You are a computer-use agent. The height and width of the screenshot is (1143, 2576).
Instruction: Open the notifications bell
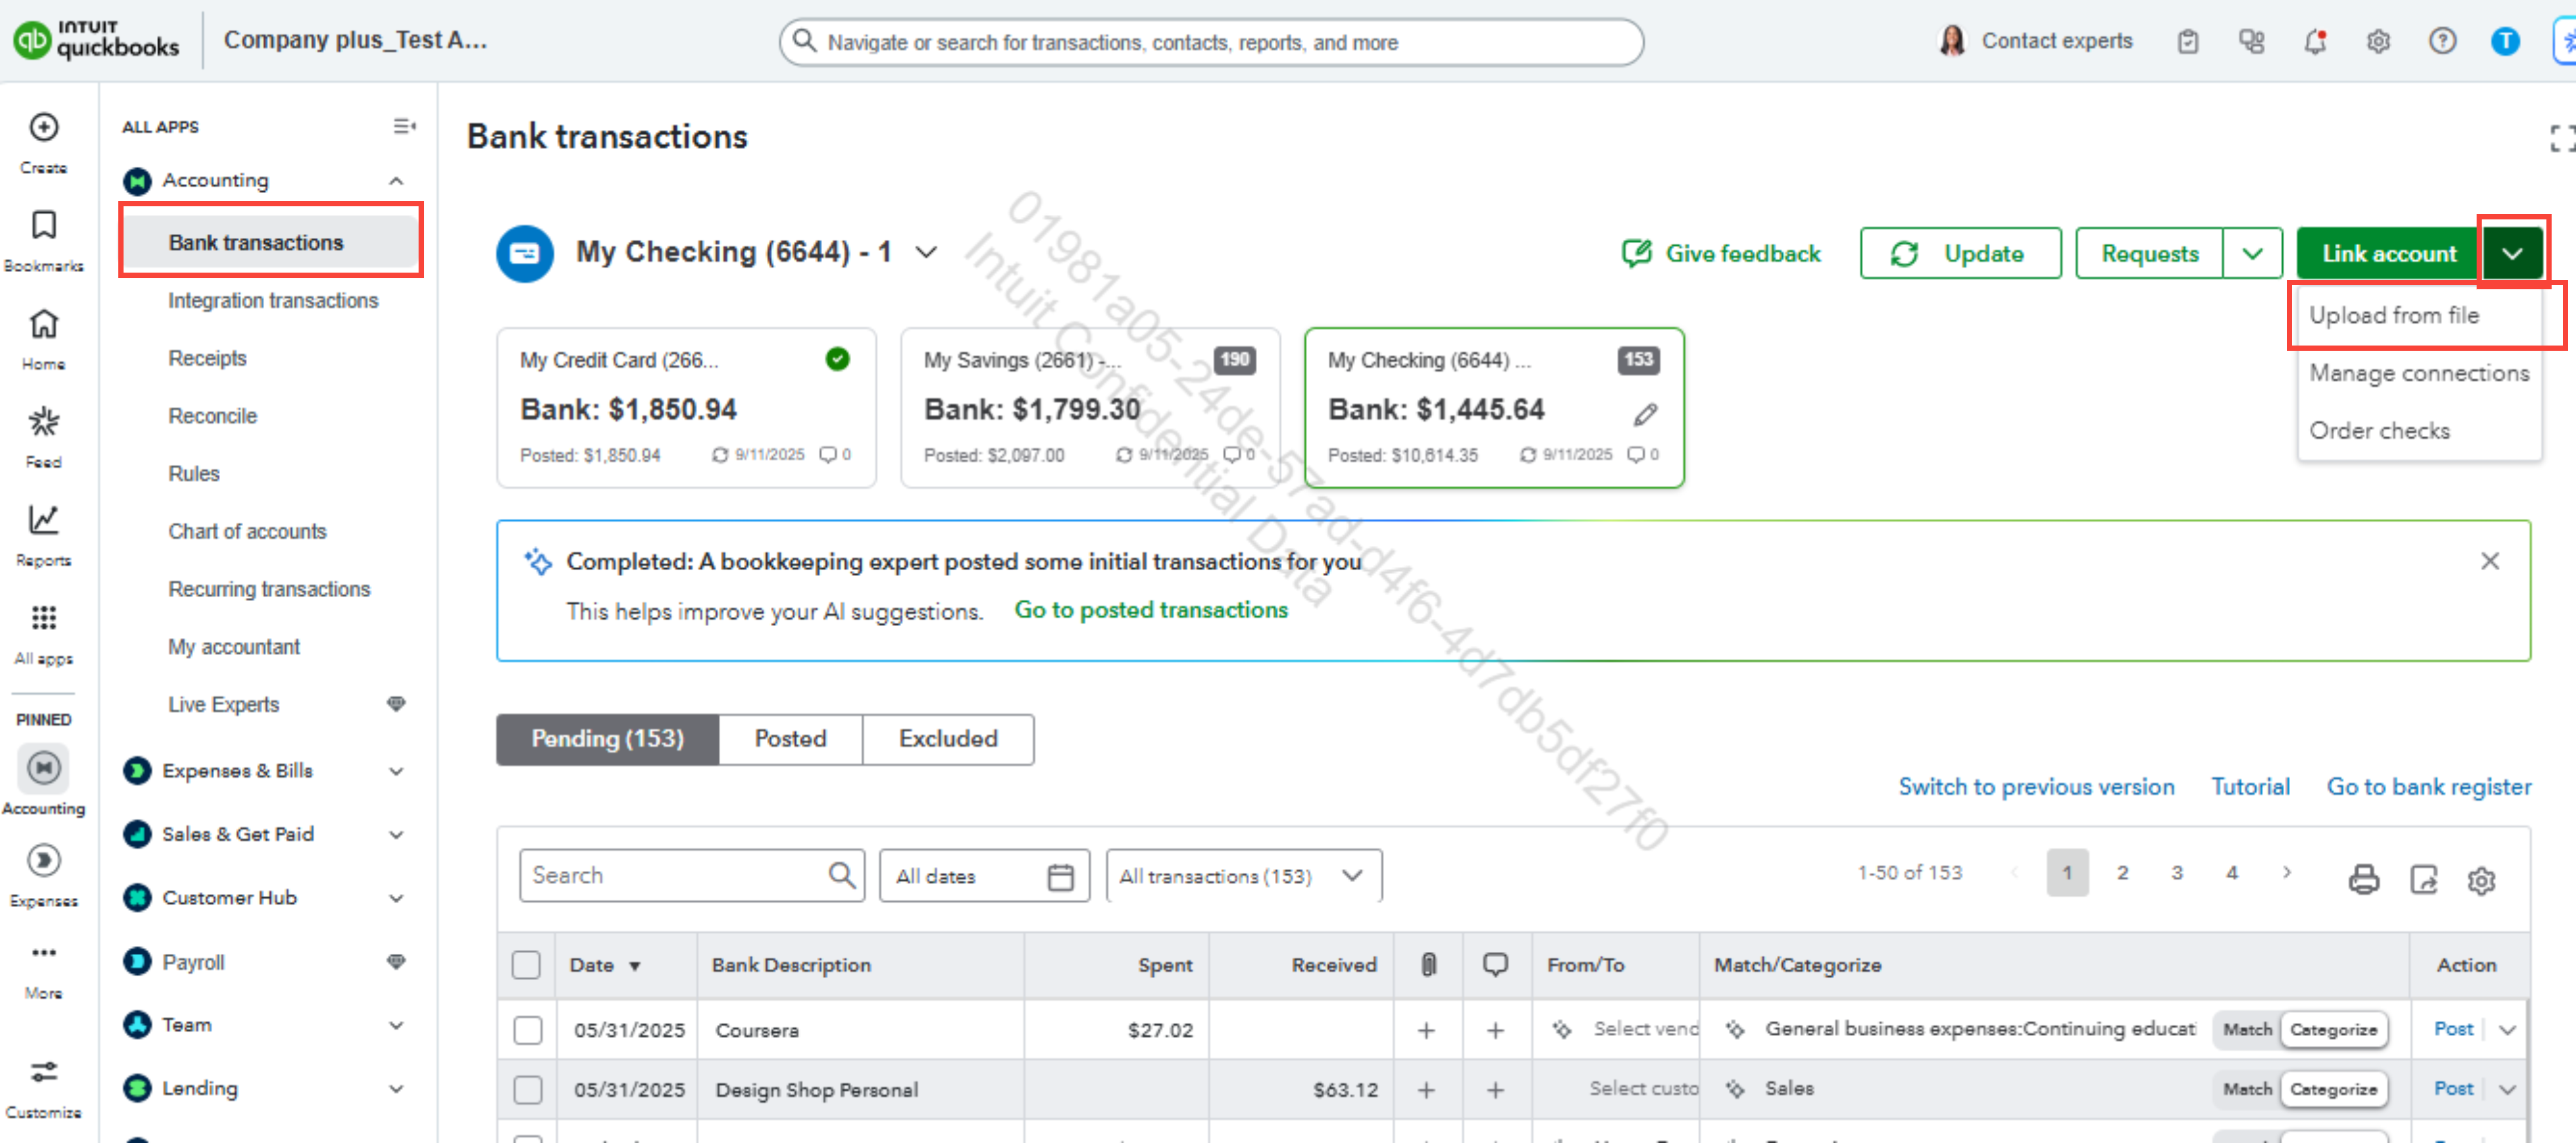click(2315, 41)
